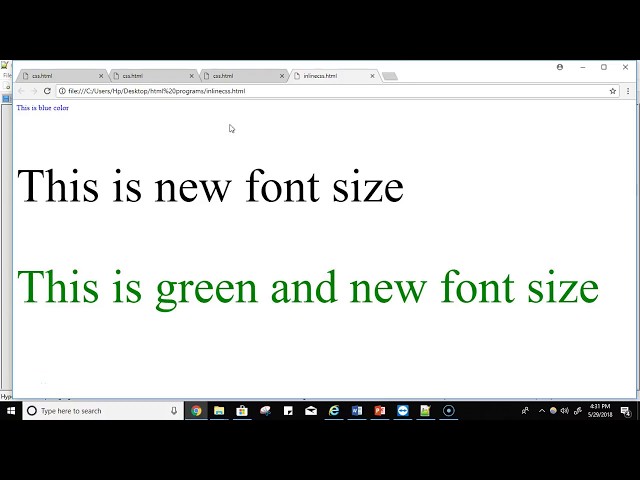Open the circular recorder taskbar icon
Image resolution: width=640 pixels, height=480 pixels.
449,411
